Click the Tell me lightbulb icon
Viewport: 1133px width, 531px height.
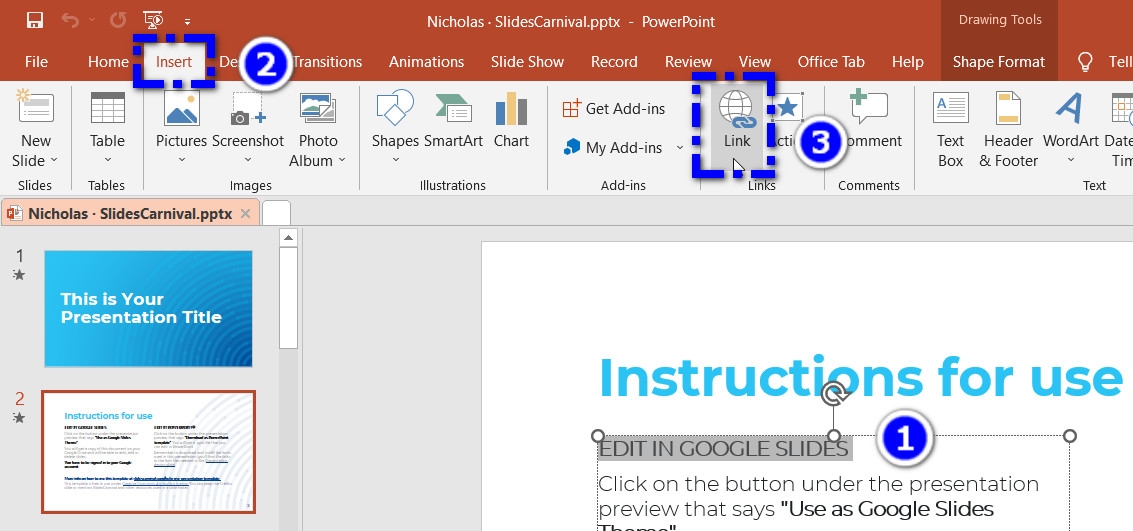coord(1085,61)
